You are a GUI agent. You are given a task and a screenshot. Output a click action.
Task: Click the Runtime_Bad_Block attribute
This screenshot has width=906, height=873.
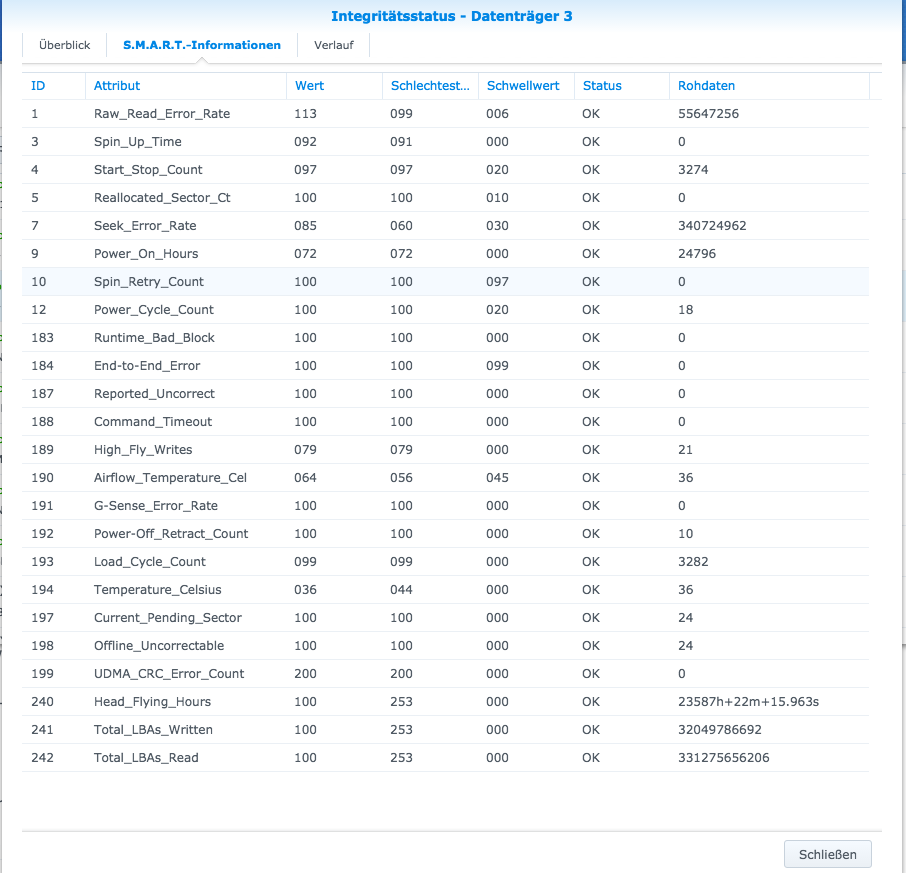pos(154,338)
